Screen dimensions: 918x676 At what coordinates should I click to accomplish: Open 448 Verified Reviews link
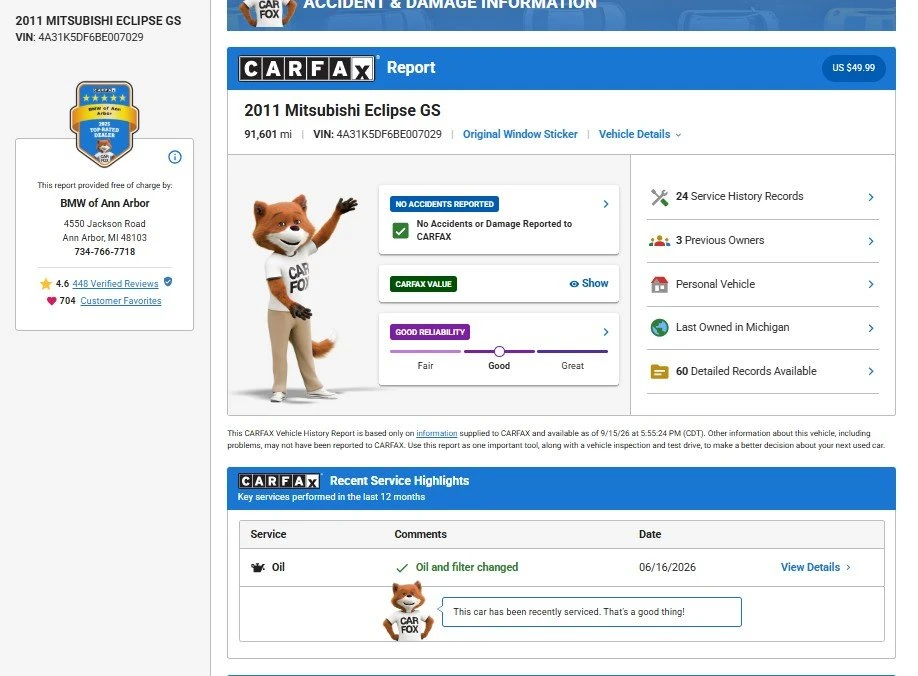(x=115, y=284)
